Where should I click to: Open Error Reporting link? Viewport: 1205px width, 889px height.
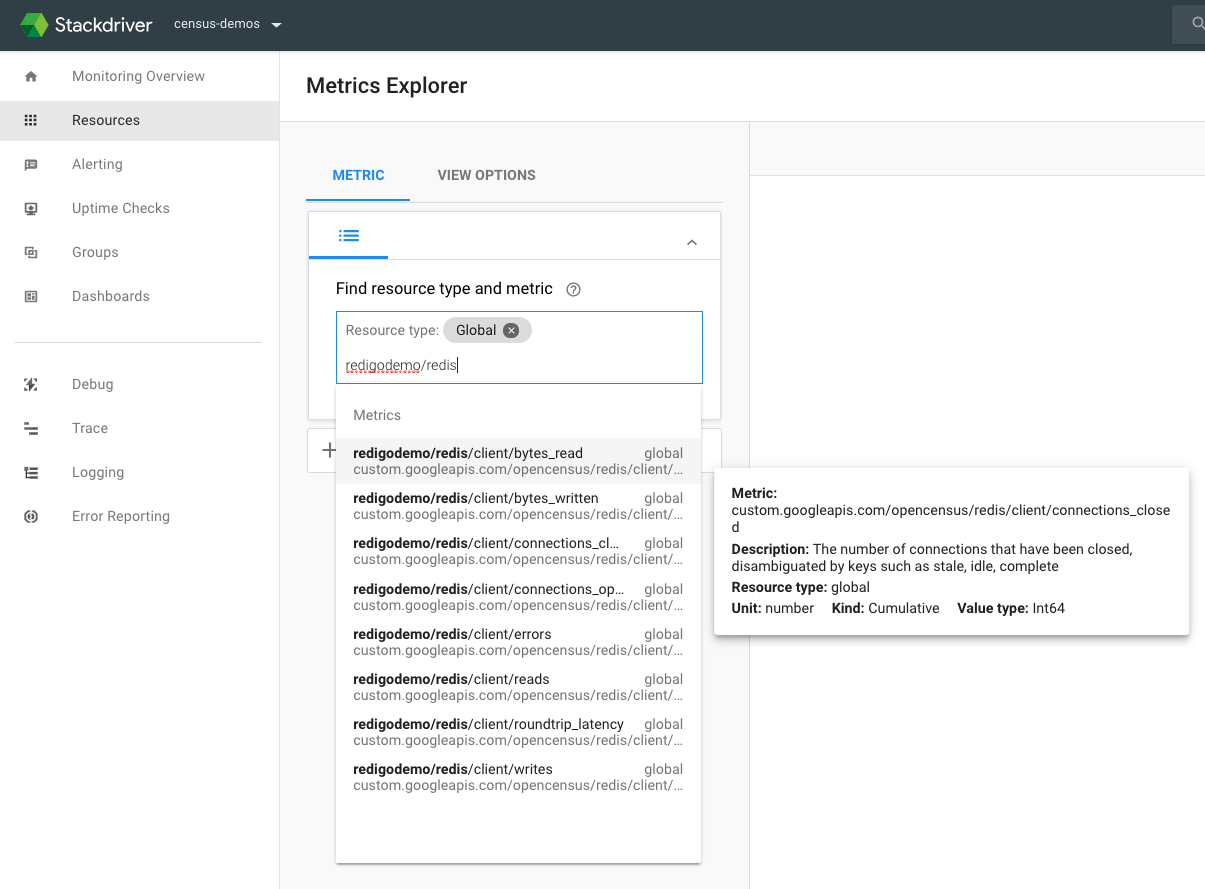click(x=121, y=516)
